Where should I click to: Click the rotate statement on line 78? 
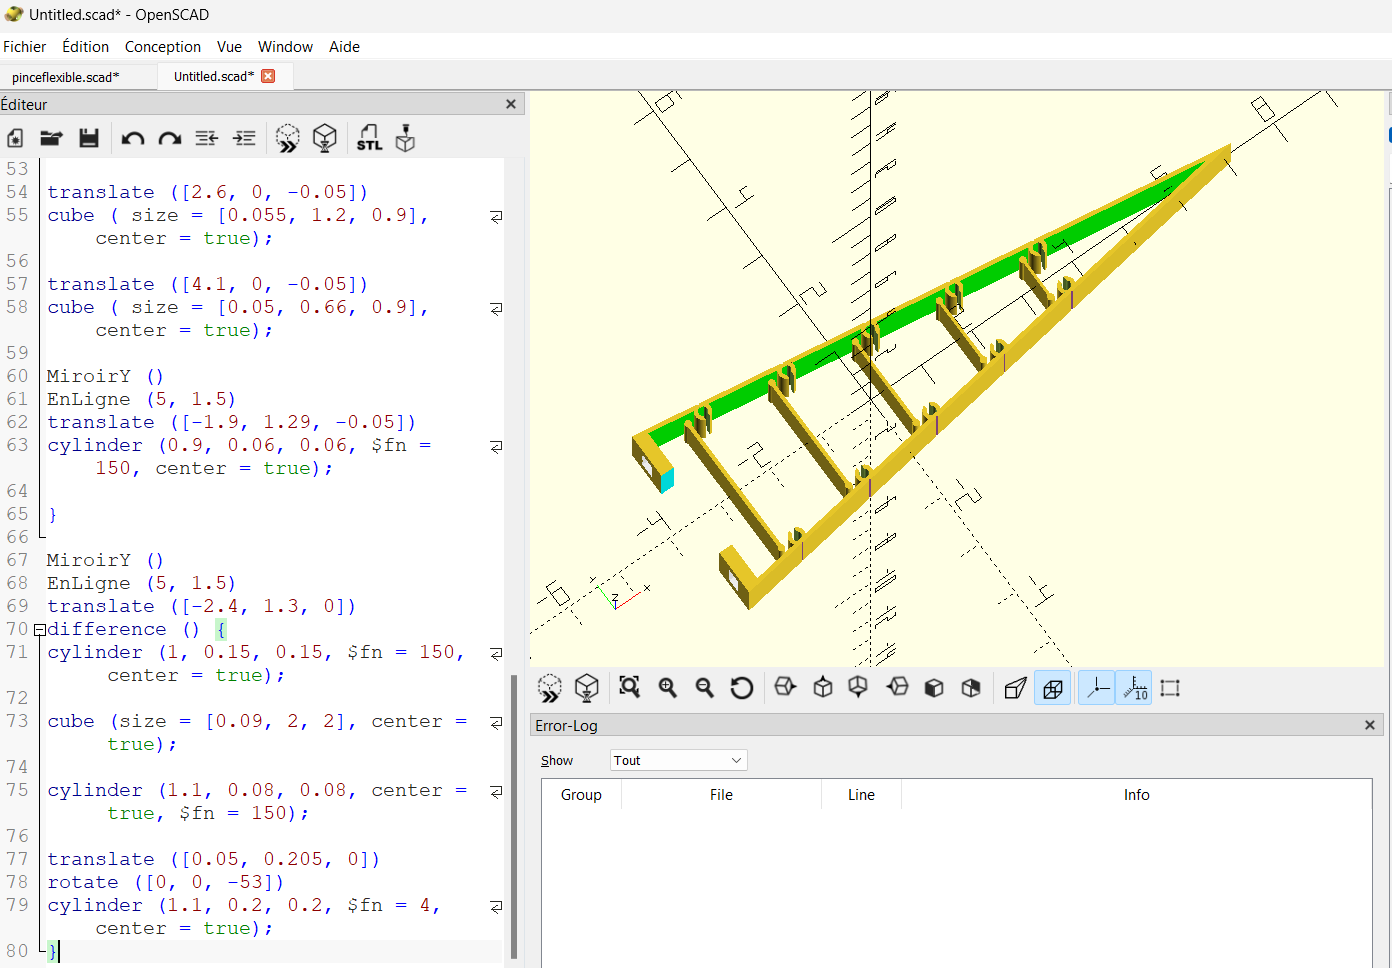[165, 882]
